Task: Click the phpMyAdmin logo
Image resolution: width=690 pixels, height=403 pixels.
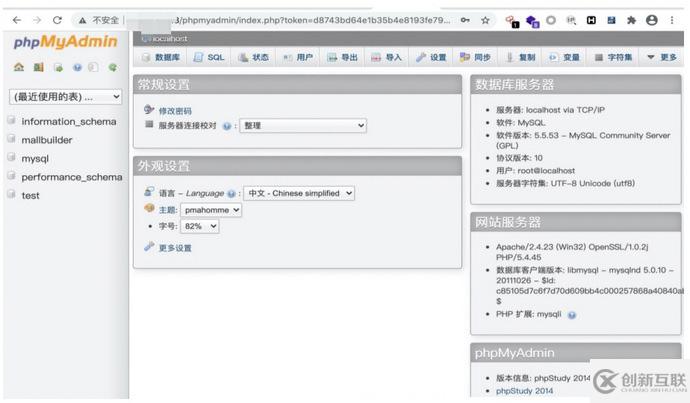Action: tap(65, 42)
